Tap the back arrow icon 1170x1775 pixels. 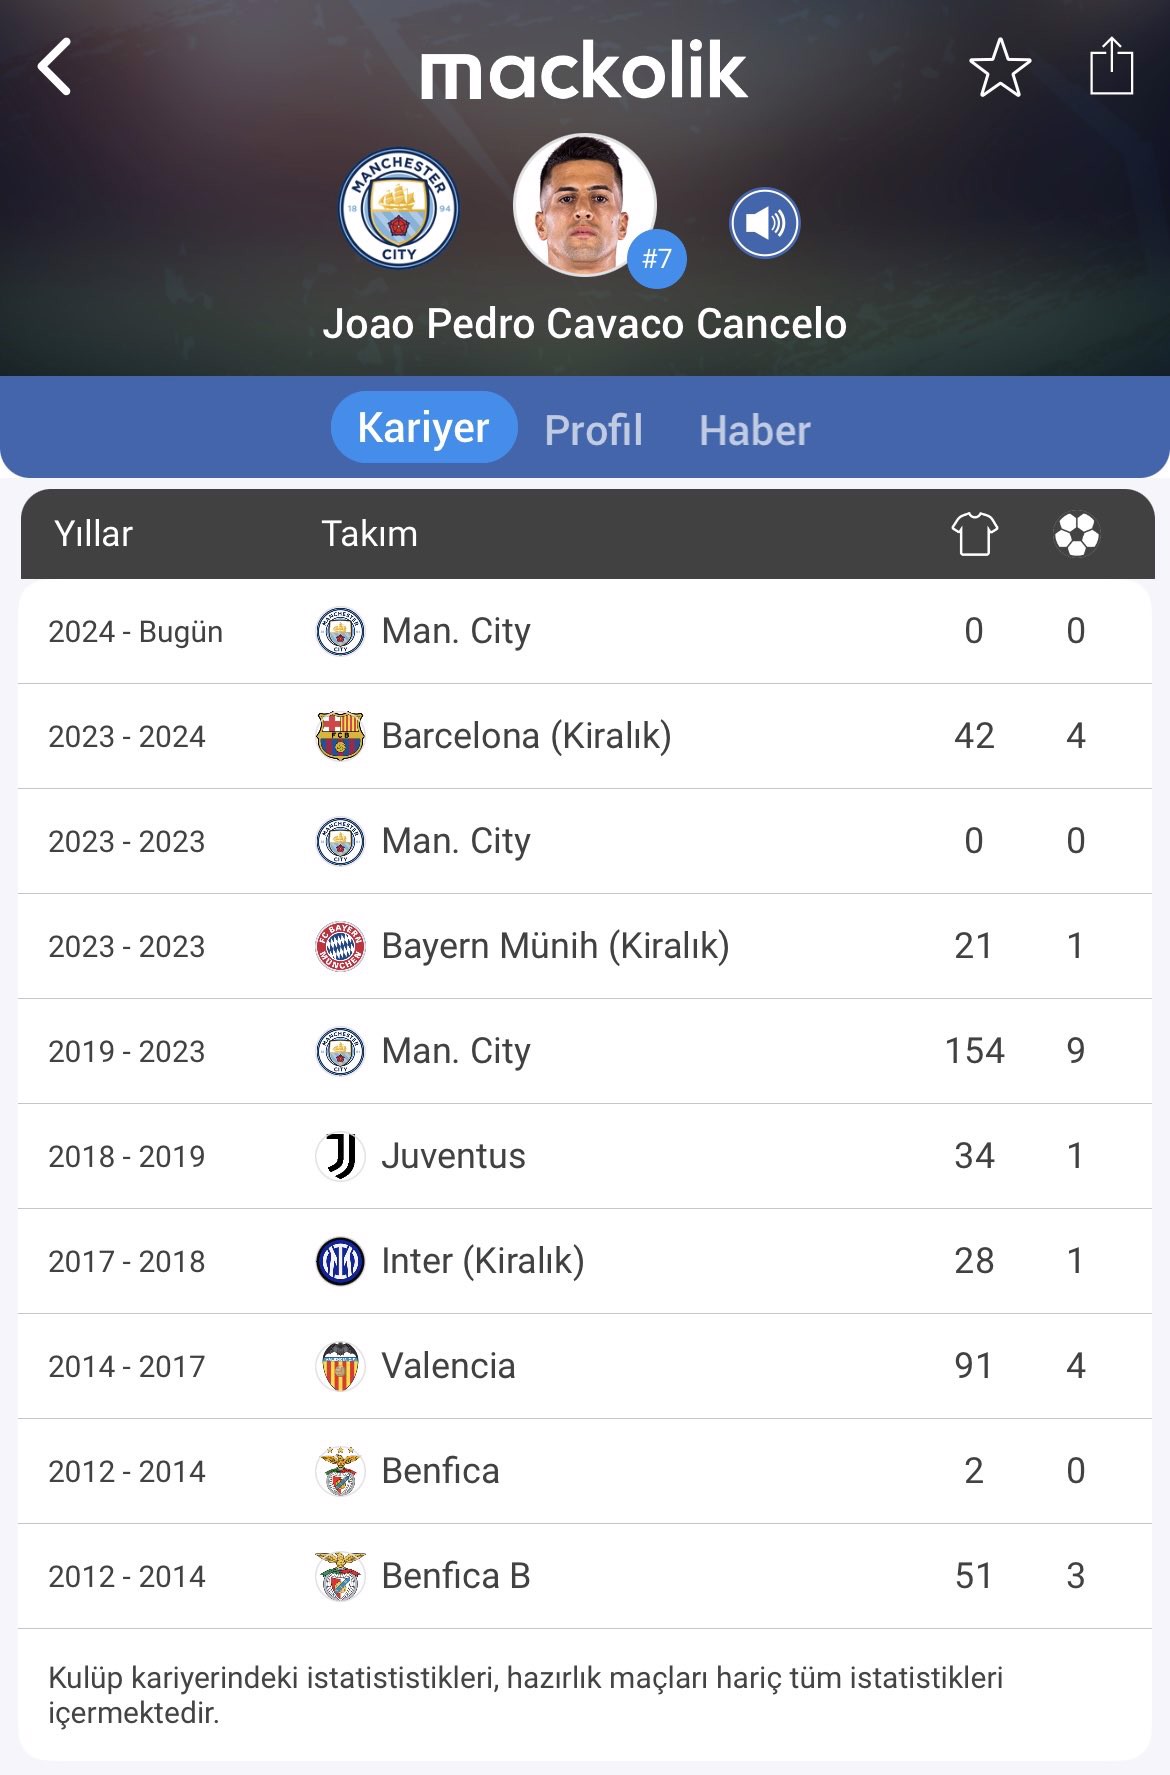(x=55, y=67)
